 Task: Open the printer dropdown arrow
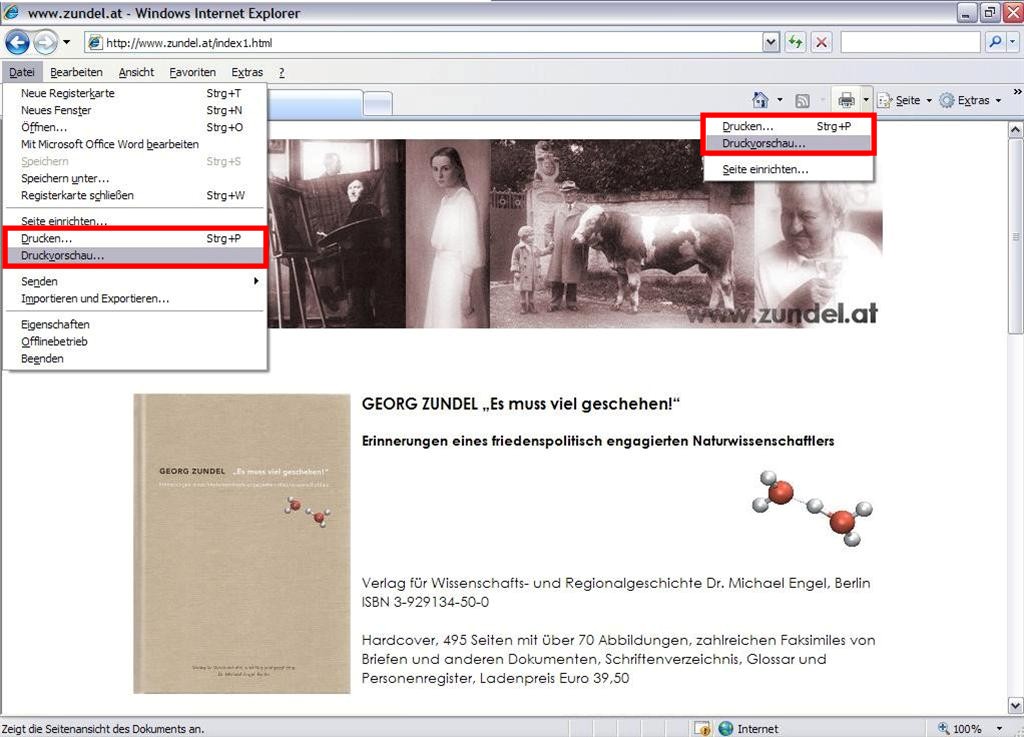point(866,100)
